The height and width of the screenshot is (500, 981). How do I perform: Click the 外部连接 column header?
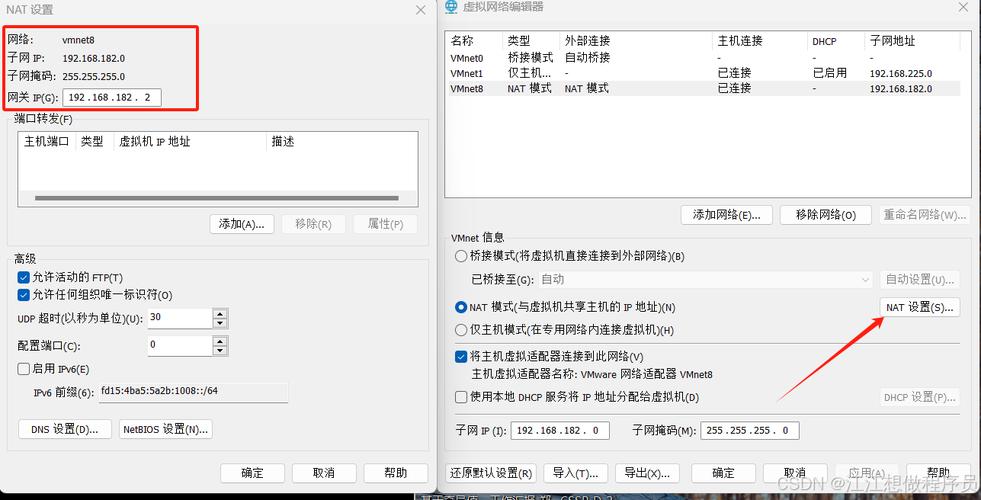click(636, 41)
